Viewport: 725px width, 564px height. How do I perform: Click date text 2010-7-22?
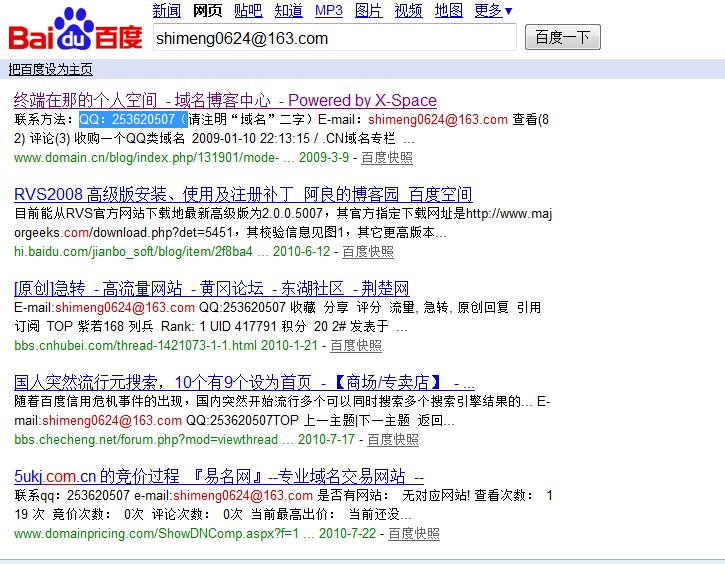click(347, 533)
